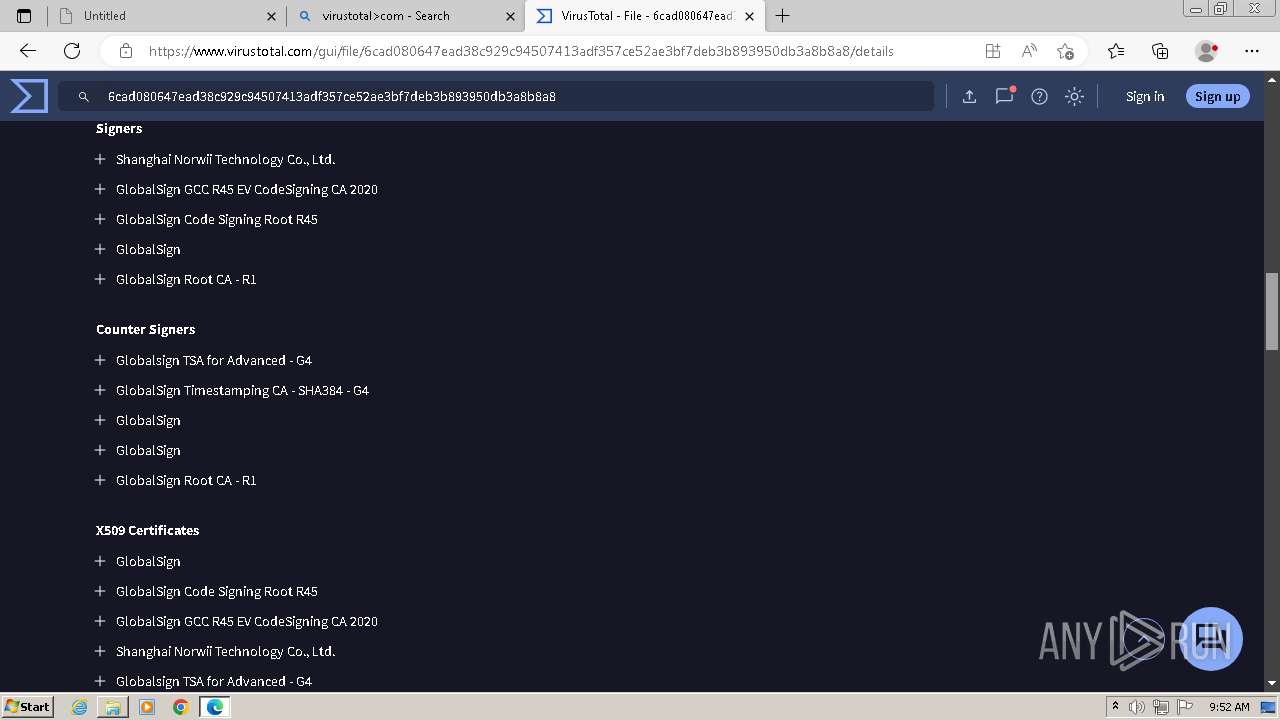Click Sign in link
1280x720 pixels.
point(1145,96)
